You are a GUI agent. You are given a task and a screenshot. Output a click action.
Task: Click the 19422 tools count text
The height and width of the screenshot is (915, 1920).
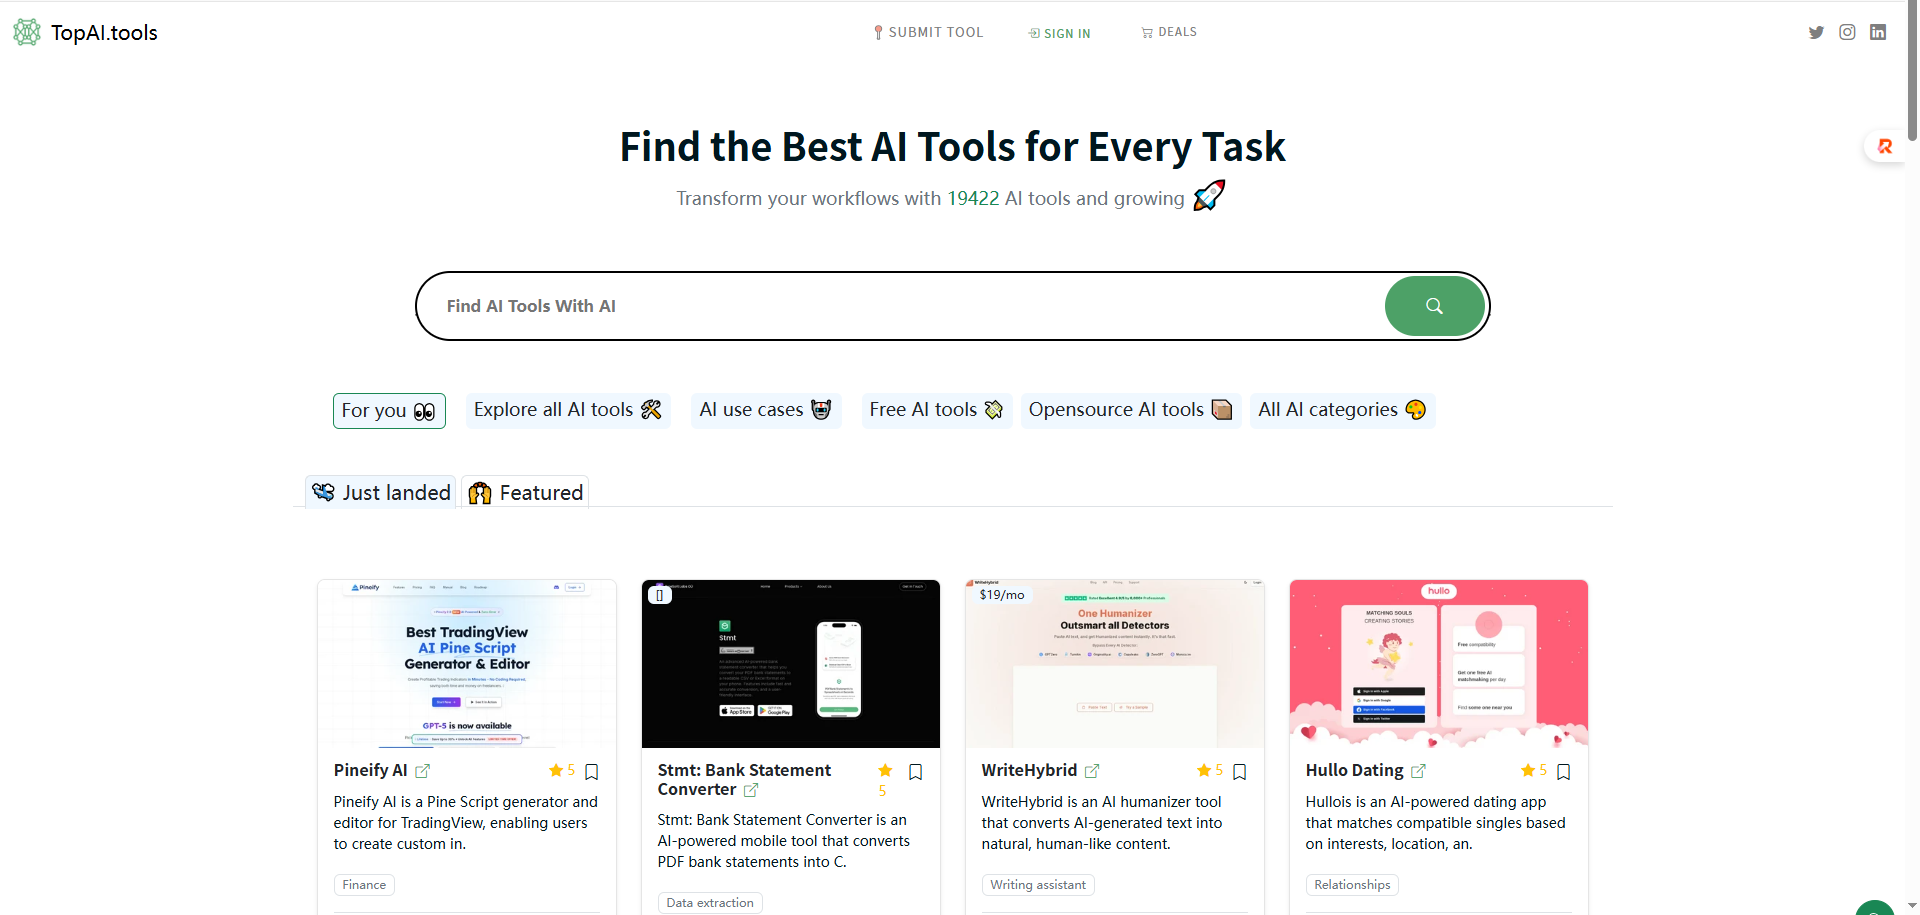[x=973, y=198]
